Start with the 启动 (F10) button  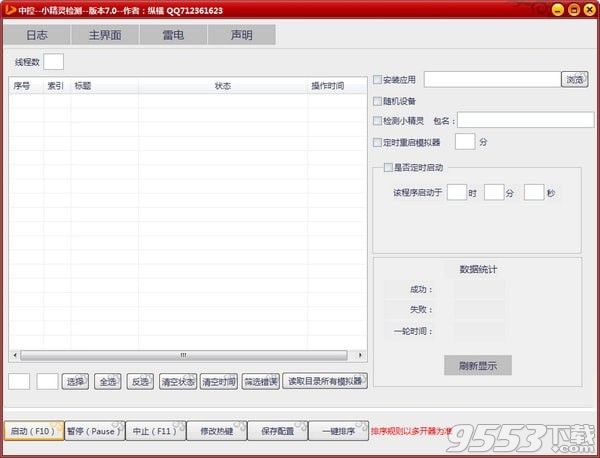pyautogui.click(x=34, y=431)
